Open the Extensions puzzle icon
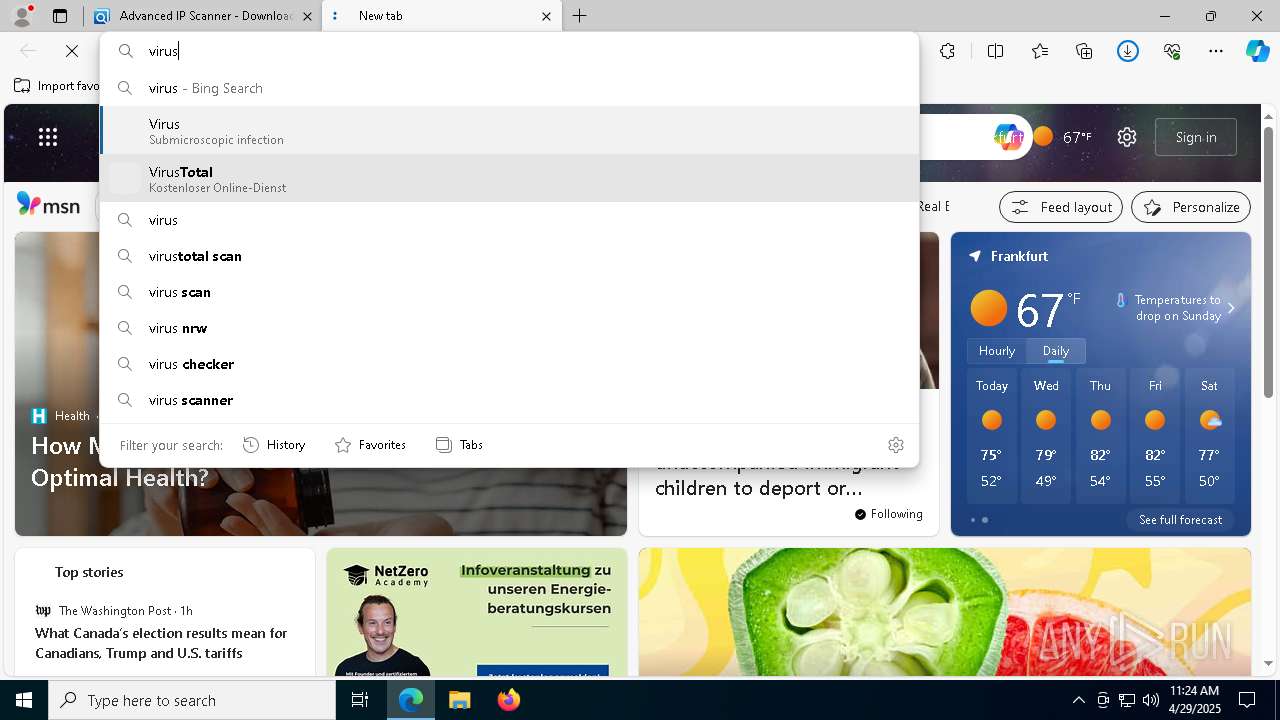This screenshot has height=720, width=1280. tap(947, 51)
